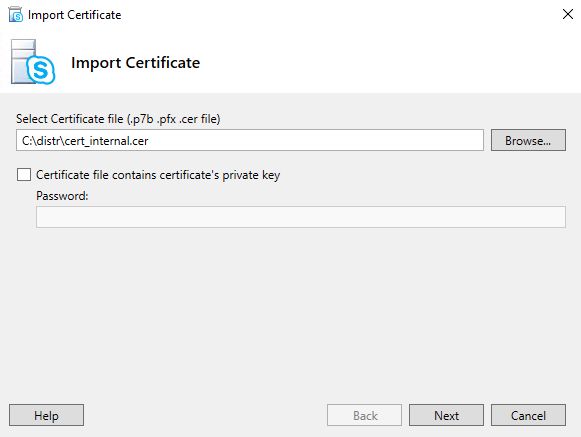Go to previous step with Back
The height and width of the screenshot is (437, 581).
pos(365,416)
